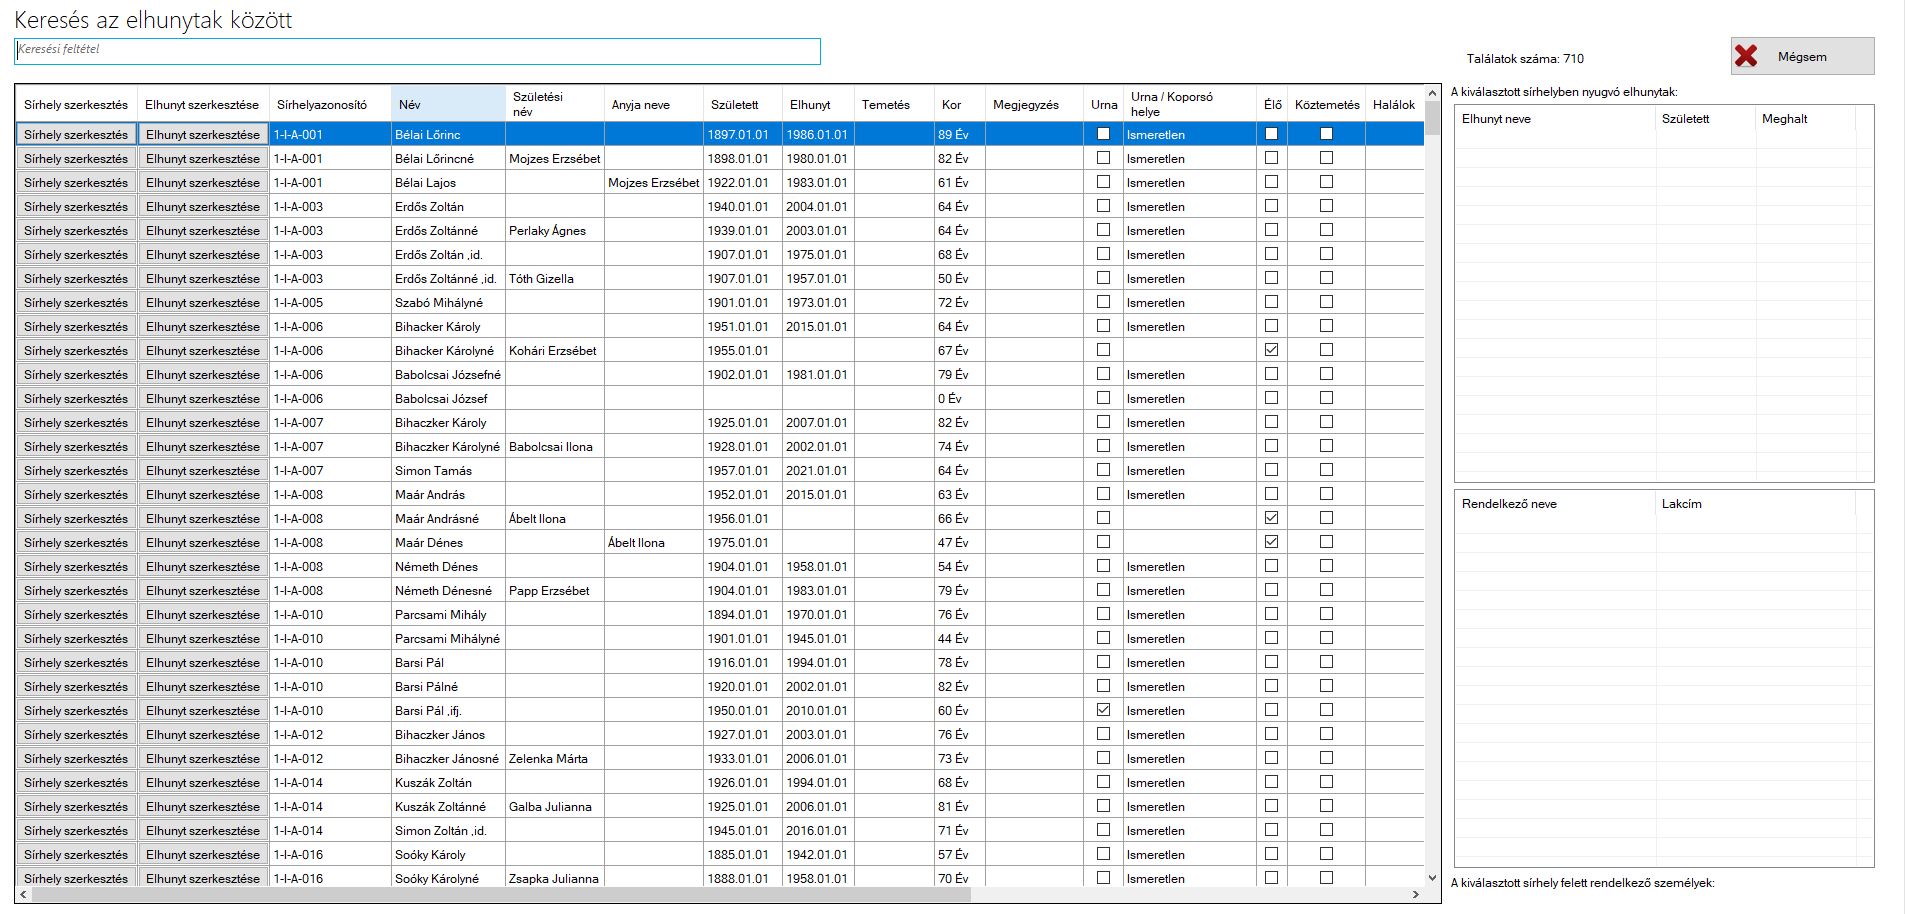Open Sírhely szerkesztés for Bélai Lőrincné

[76, 159]
